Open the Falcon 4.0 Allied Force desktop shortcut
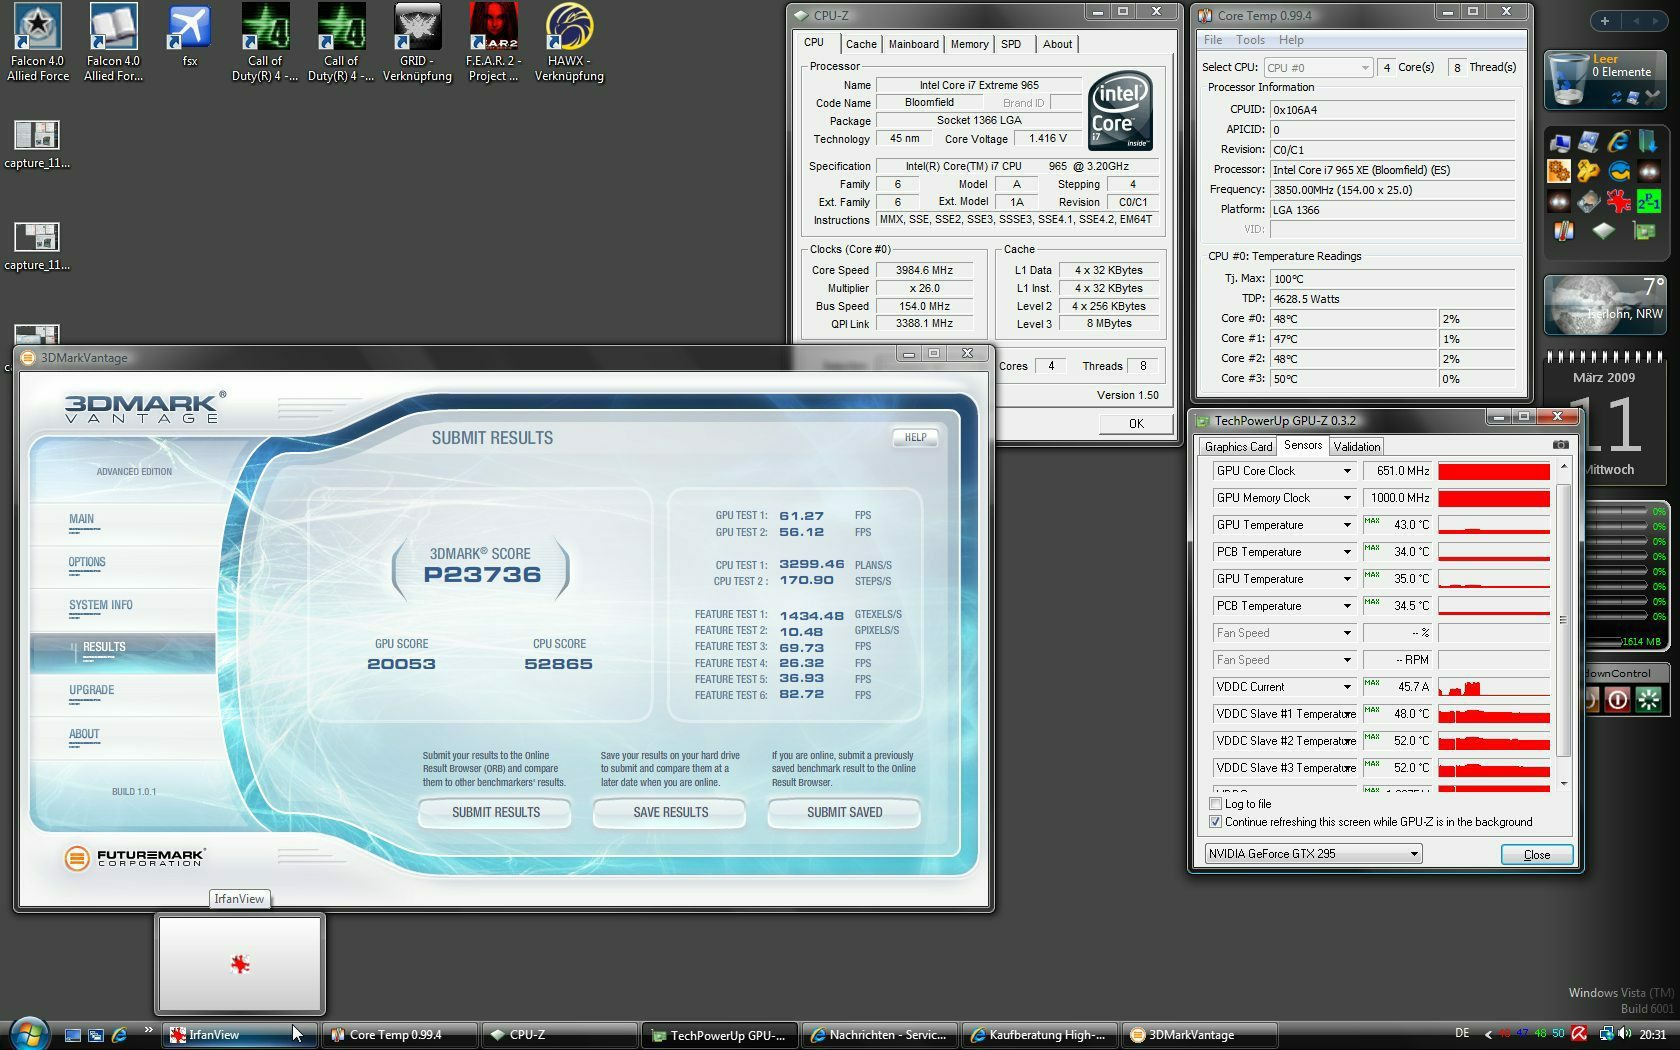1680x1050 pixels. point(38,42)
